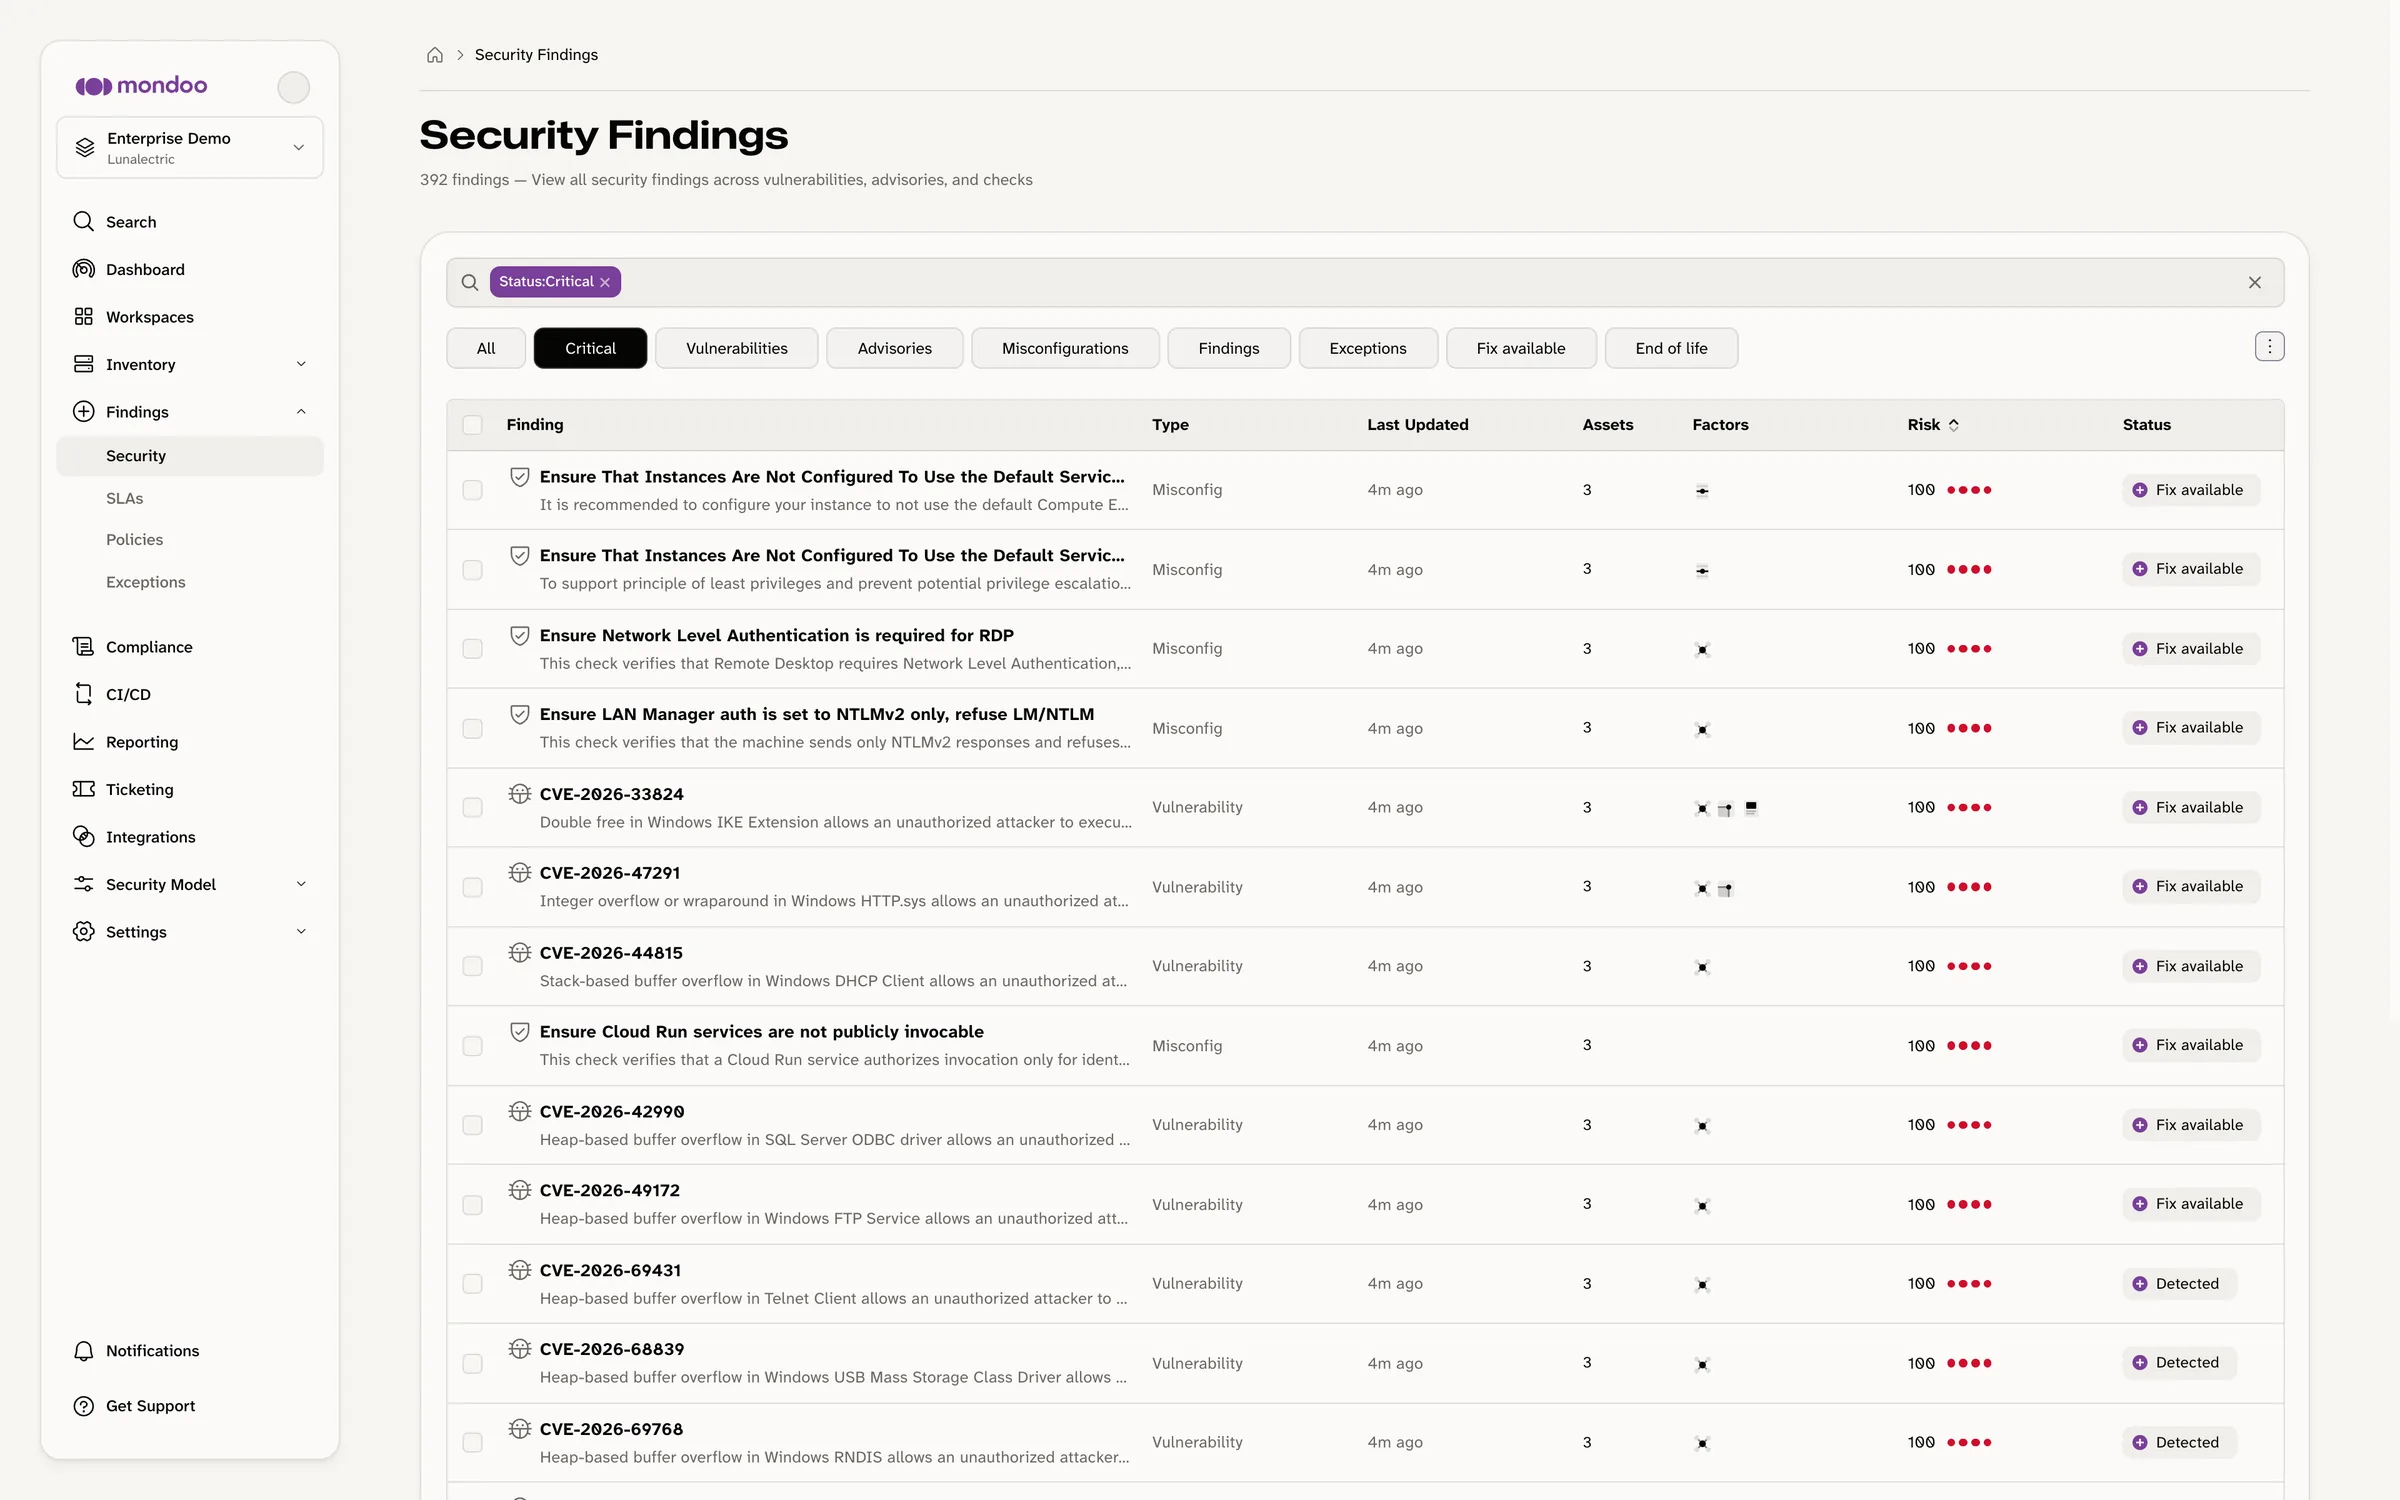Switch to the All tab

[x=486, y=348]
